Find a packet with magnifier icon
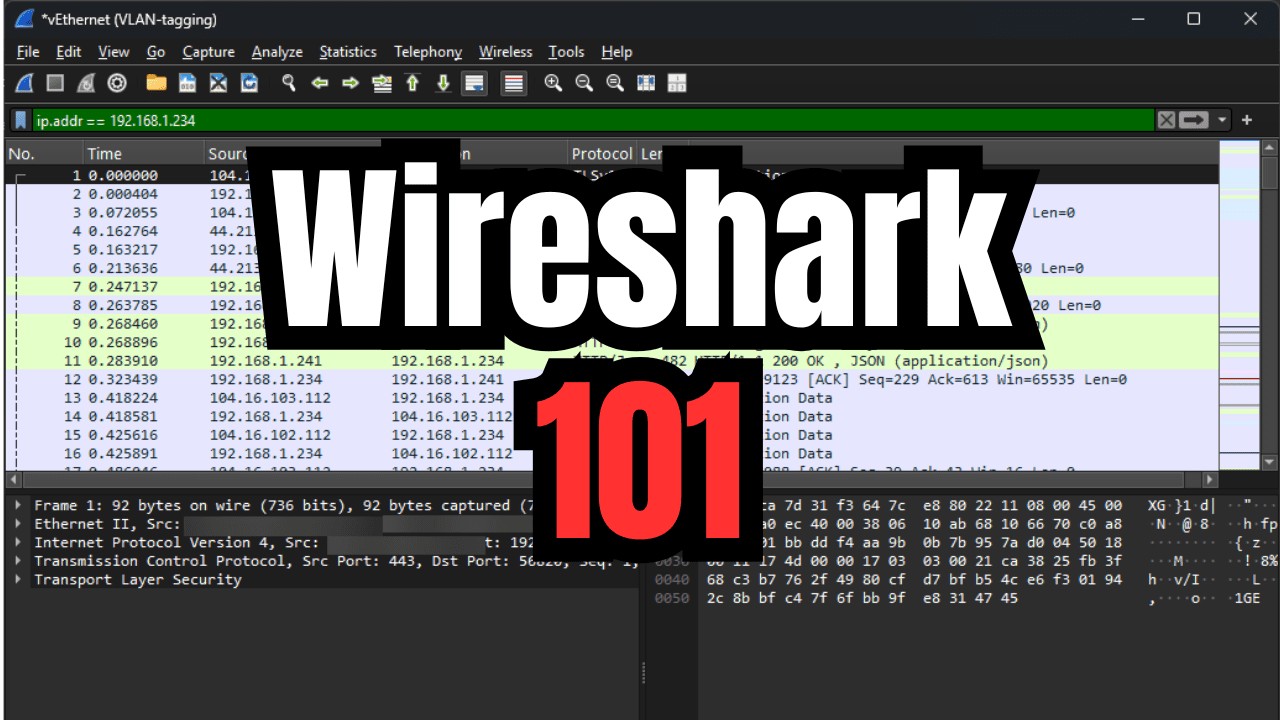Viewport: 1280px width, 720px height. pyautogui.click(x=288, y=83)
